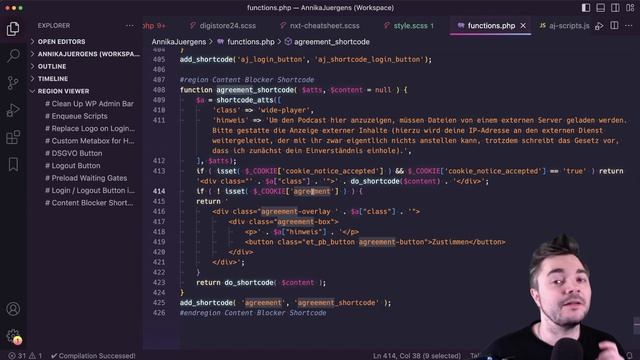The width and height of the screenshot is (640, 360).
Task: Open editor More Actions ellipsis
Action: [x=629, y=25]
